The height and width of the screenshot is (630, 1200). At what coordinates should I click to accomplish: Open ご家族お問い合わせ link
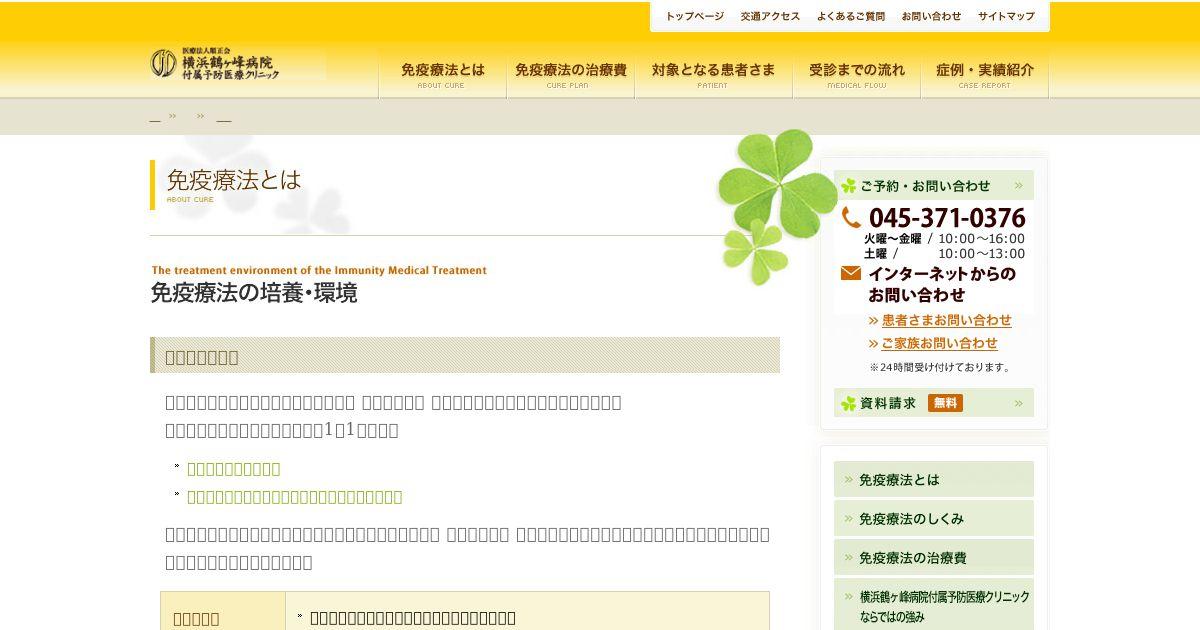coord(939,343)
